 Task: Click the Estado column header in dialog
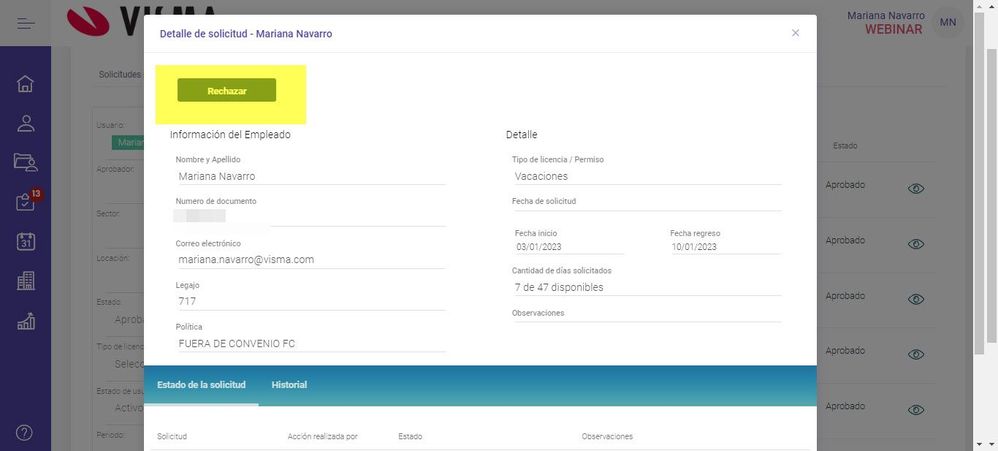click(x=410, y=436)
